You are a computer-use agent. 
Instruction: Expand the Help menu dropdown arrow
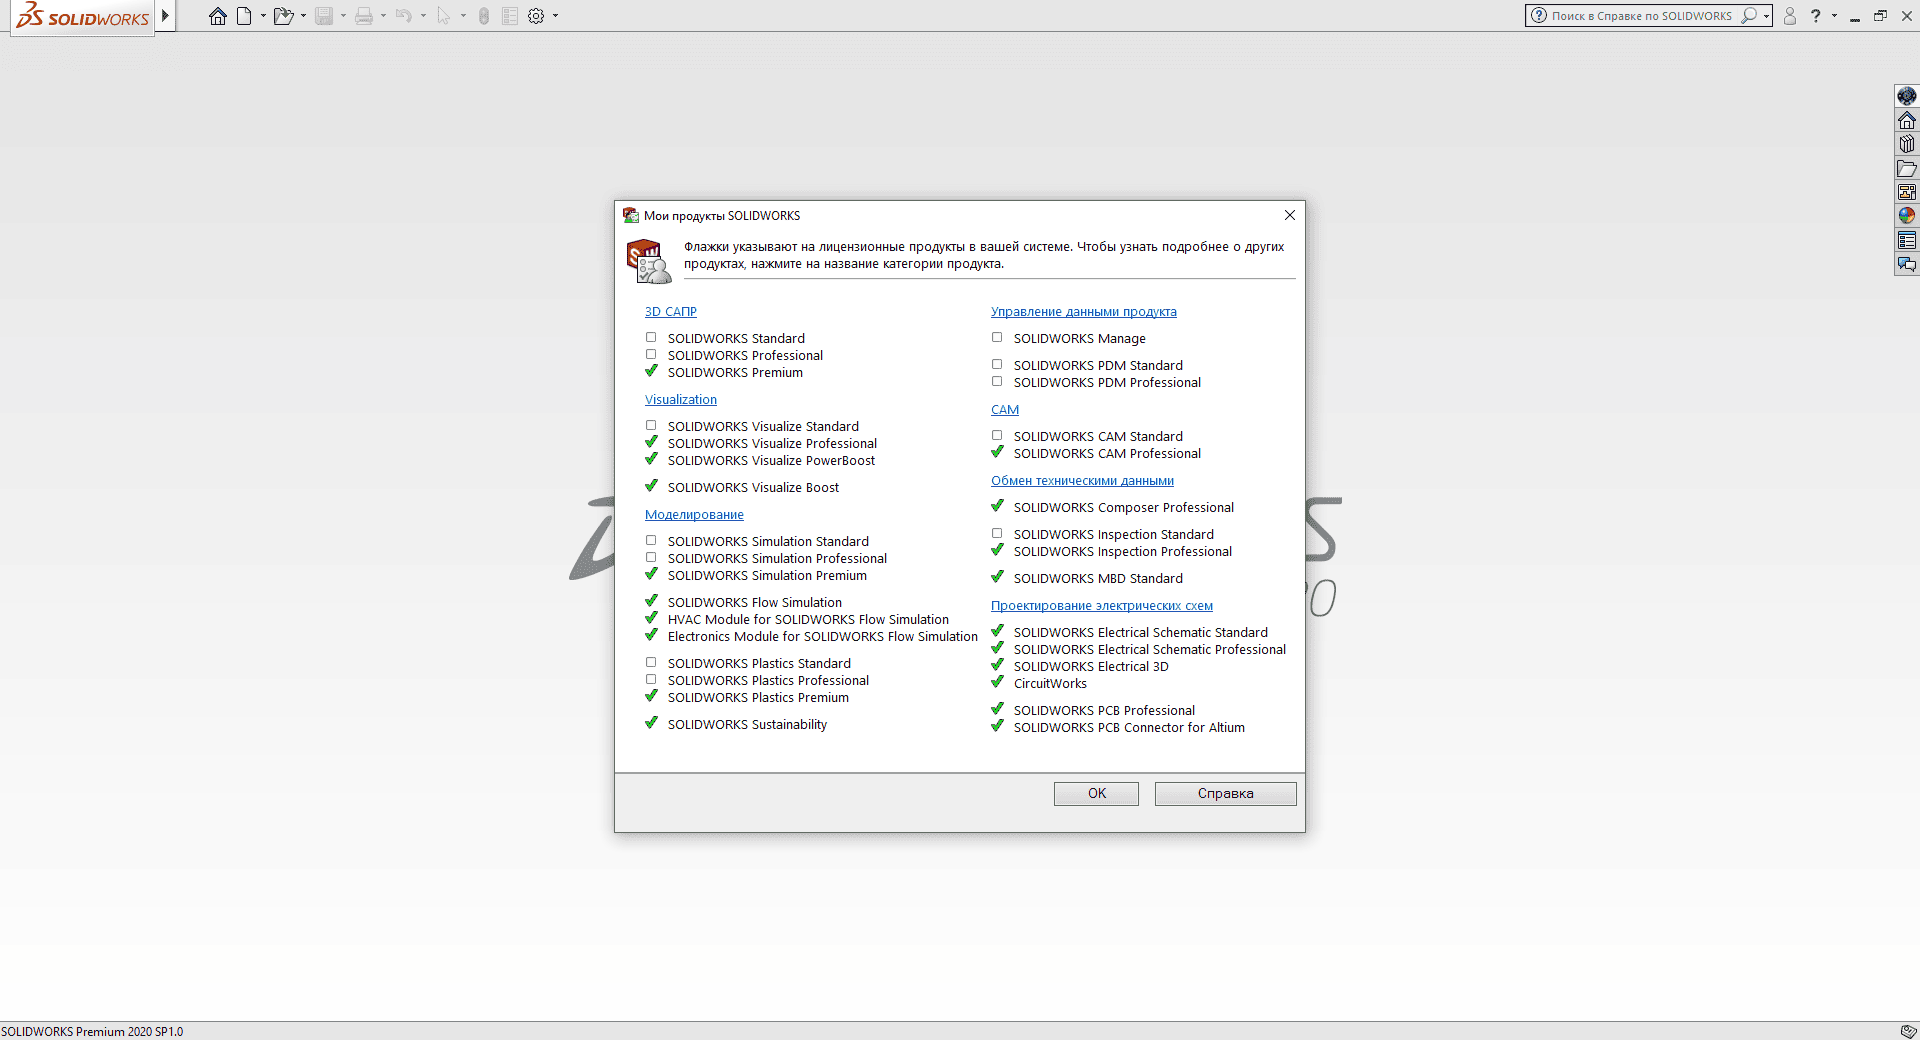tap(1834, 16)
